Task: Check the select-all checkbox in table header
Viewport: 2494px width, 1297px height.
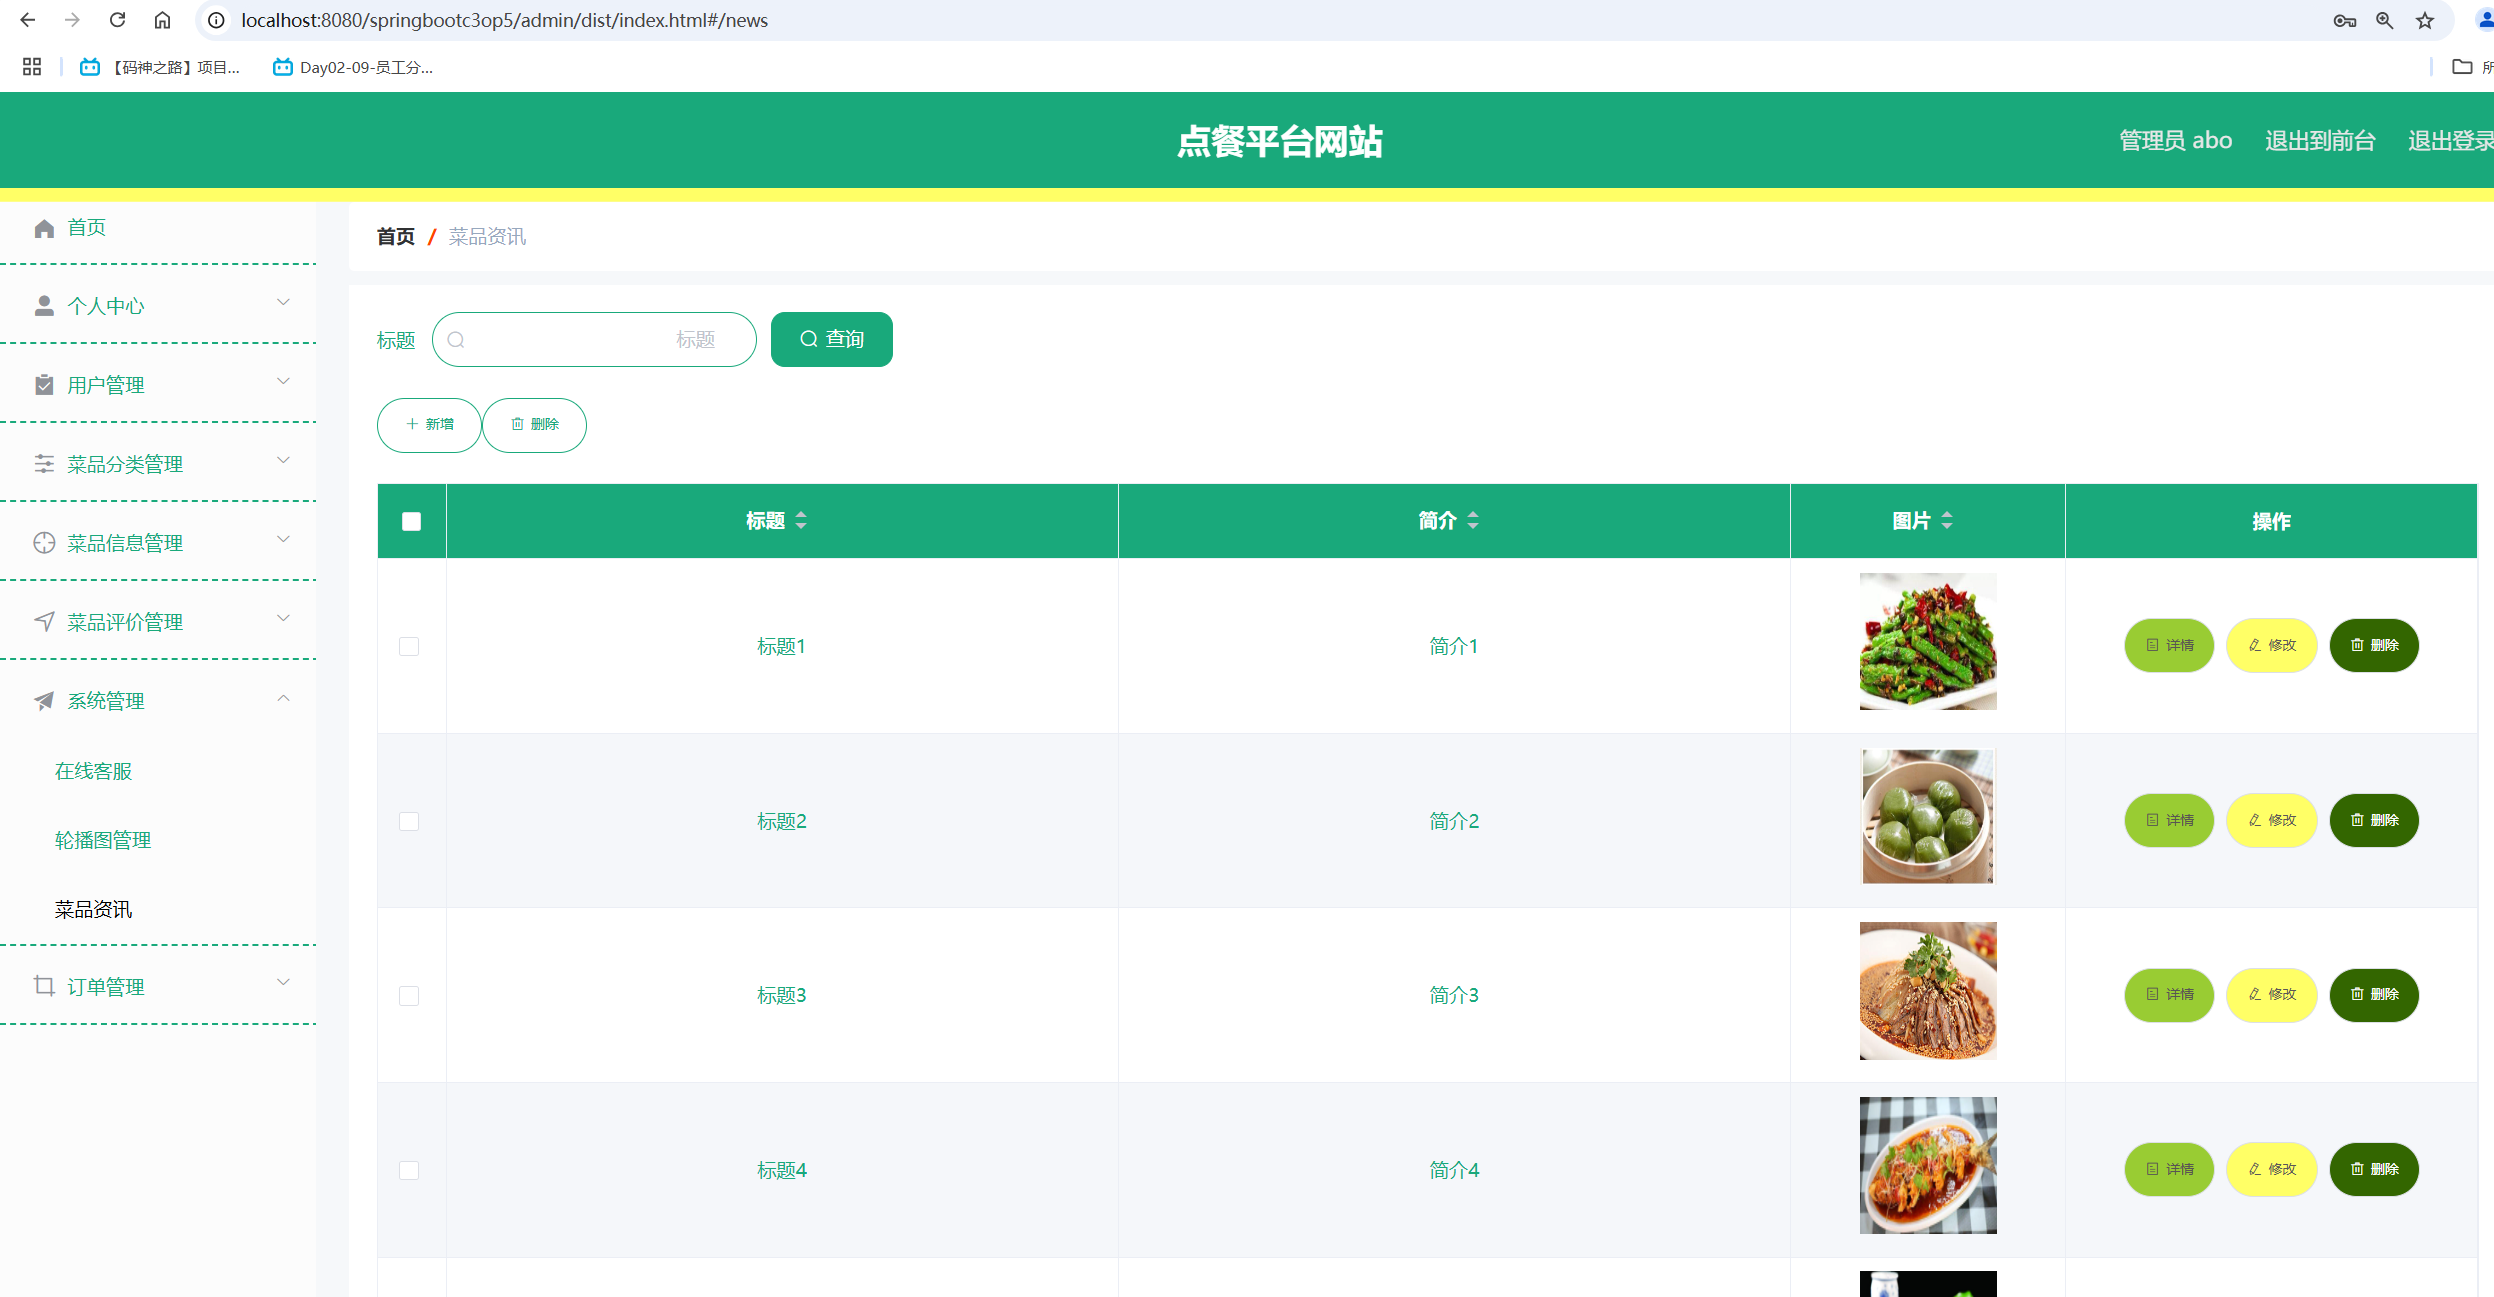Action: pyautogui.click(x=411, y=520)
